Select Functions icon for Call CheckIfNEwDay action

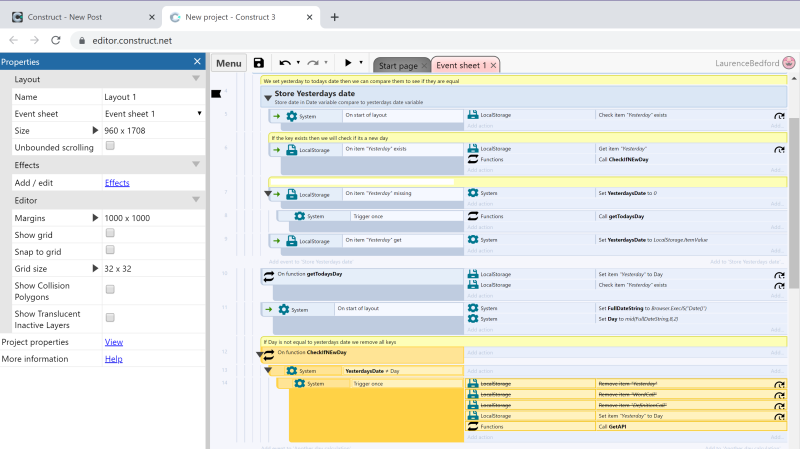pos(473,159)
